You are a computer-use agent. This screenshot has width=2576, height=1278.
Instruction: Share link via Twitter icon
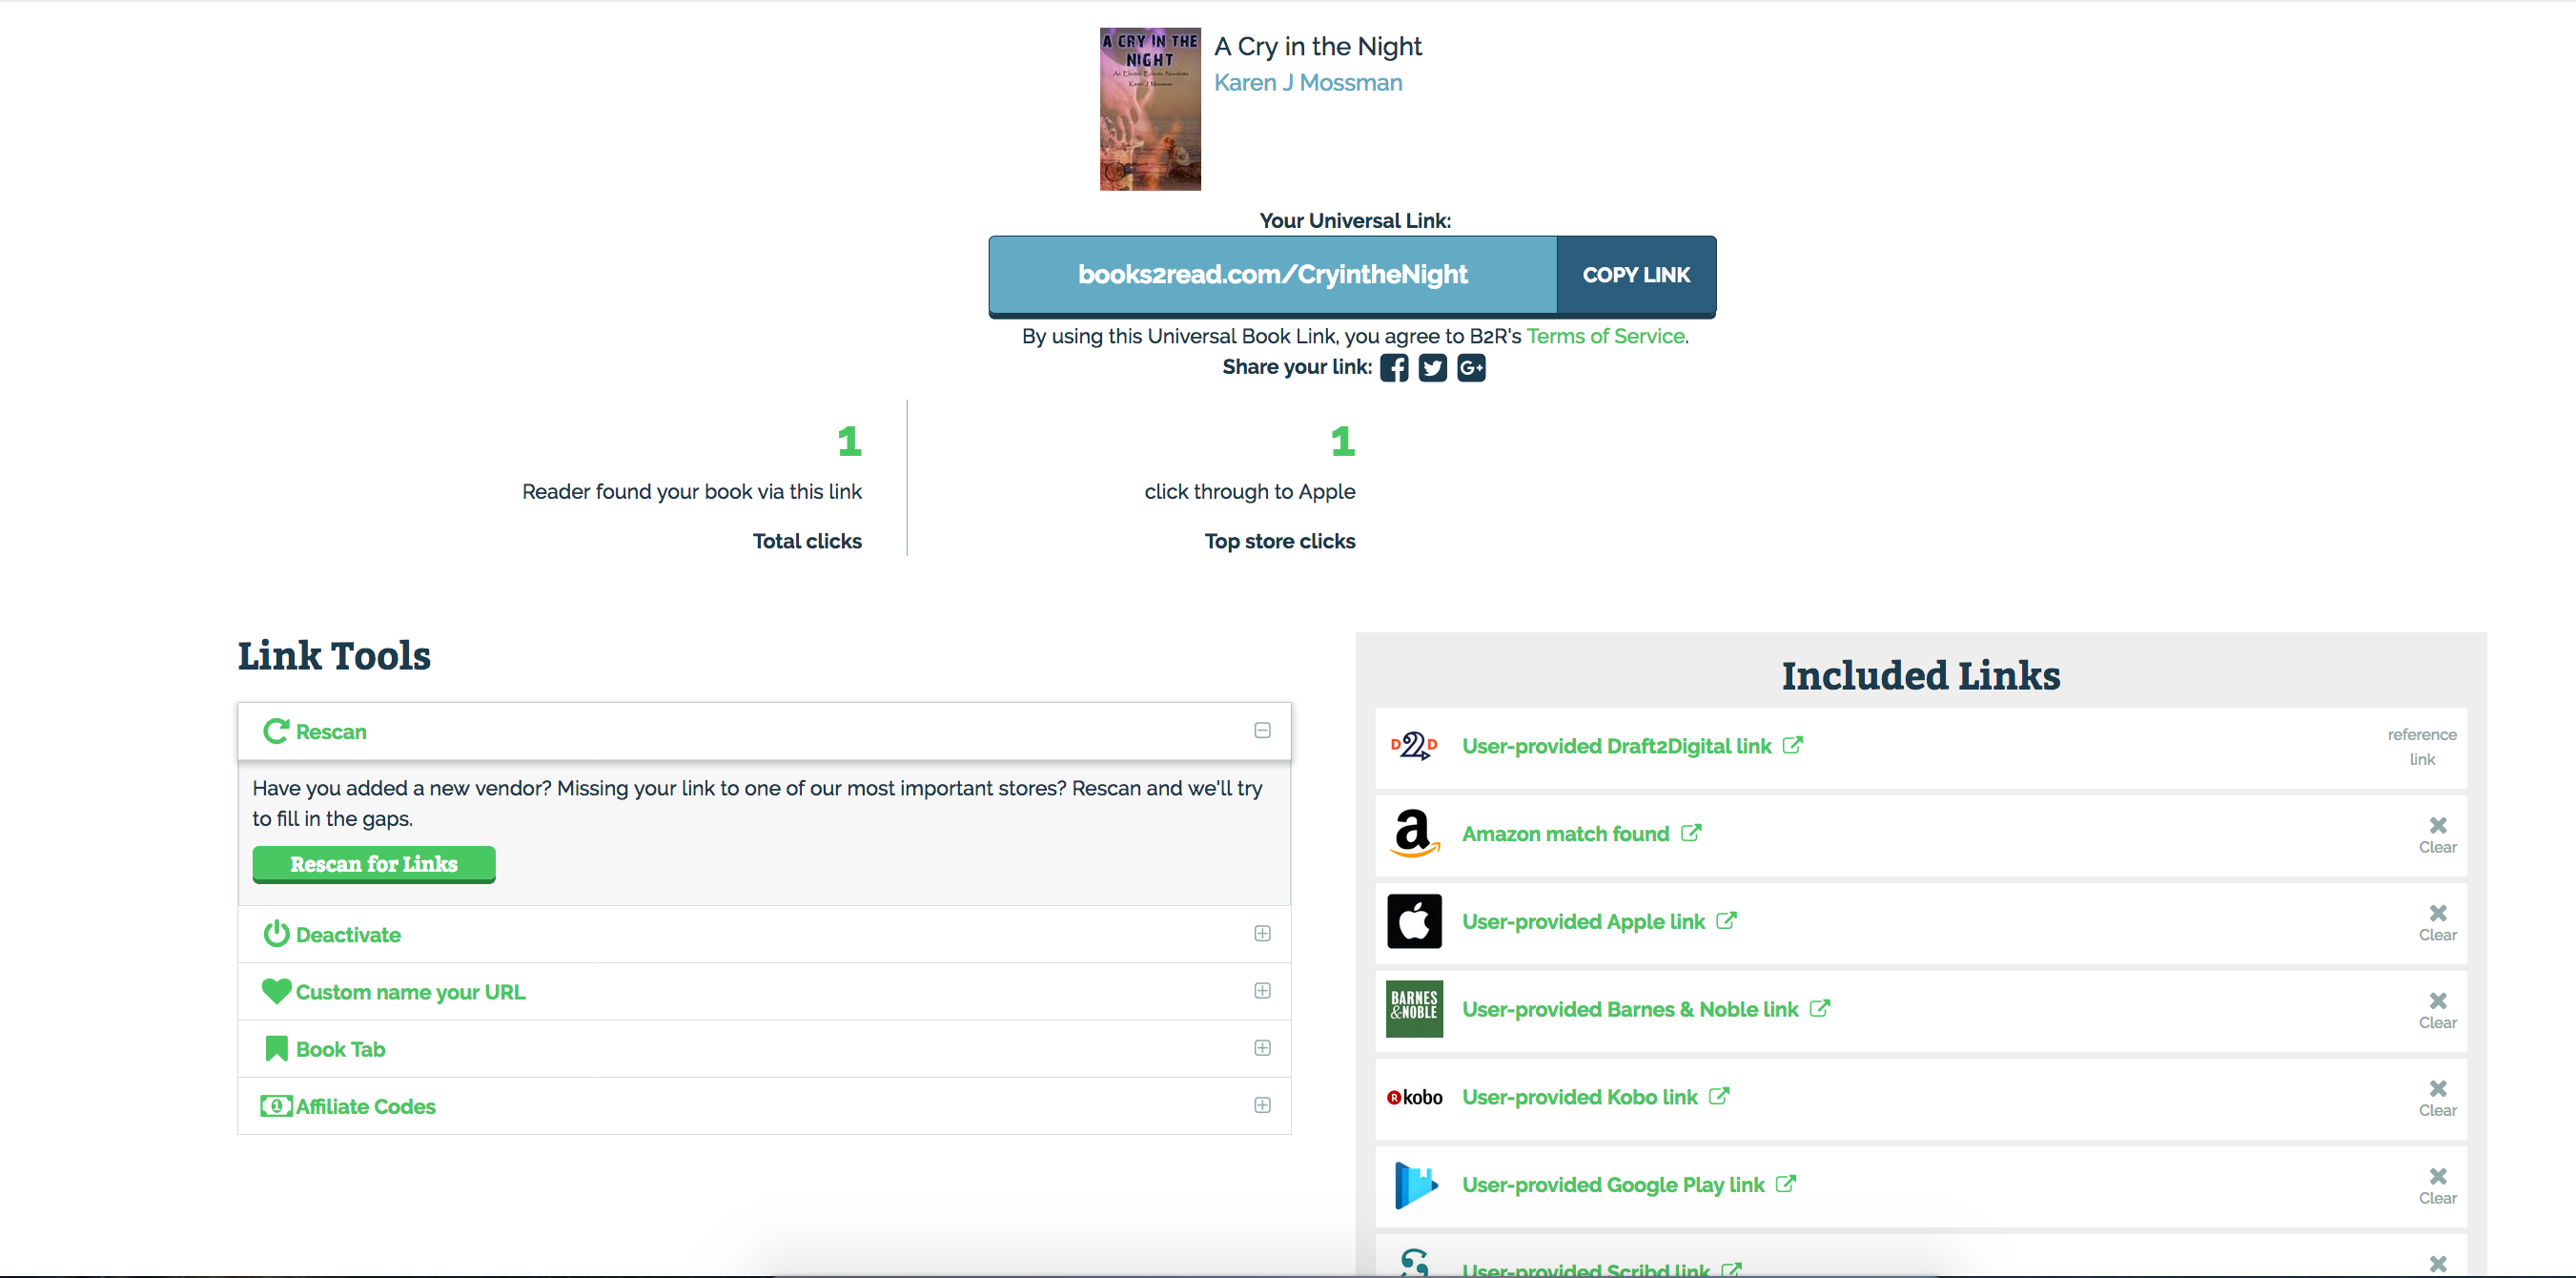click(x=1432, y=368)
